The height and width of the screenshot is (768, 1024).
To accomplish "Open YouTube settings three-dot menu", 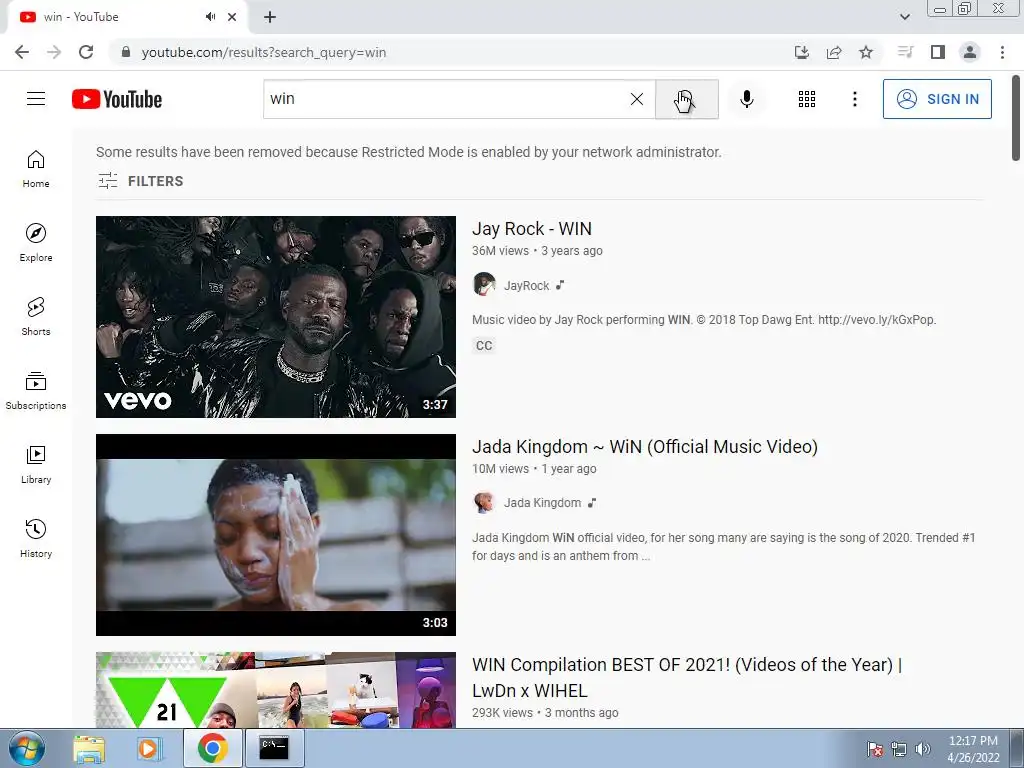I will tap(854, 99).
